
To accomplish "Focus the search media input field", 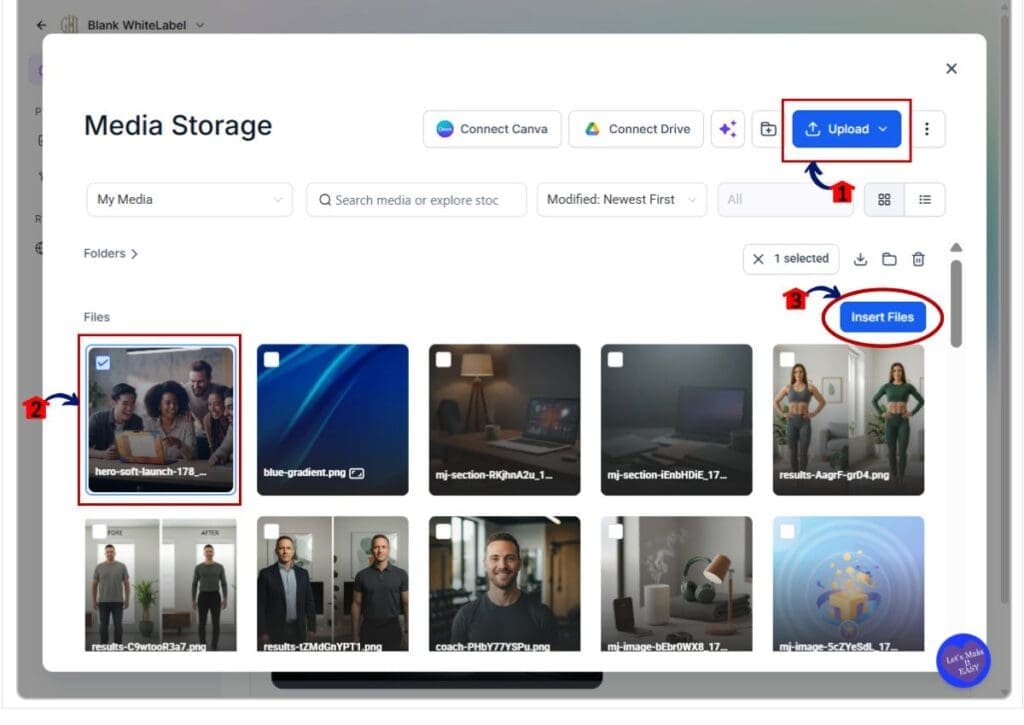I will (416, 200).
